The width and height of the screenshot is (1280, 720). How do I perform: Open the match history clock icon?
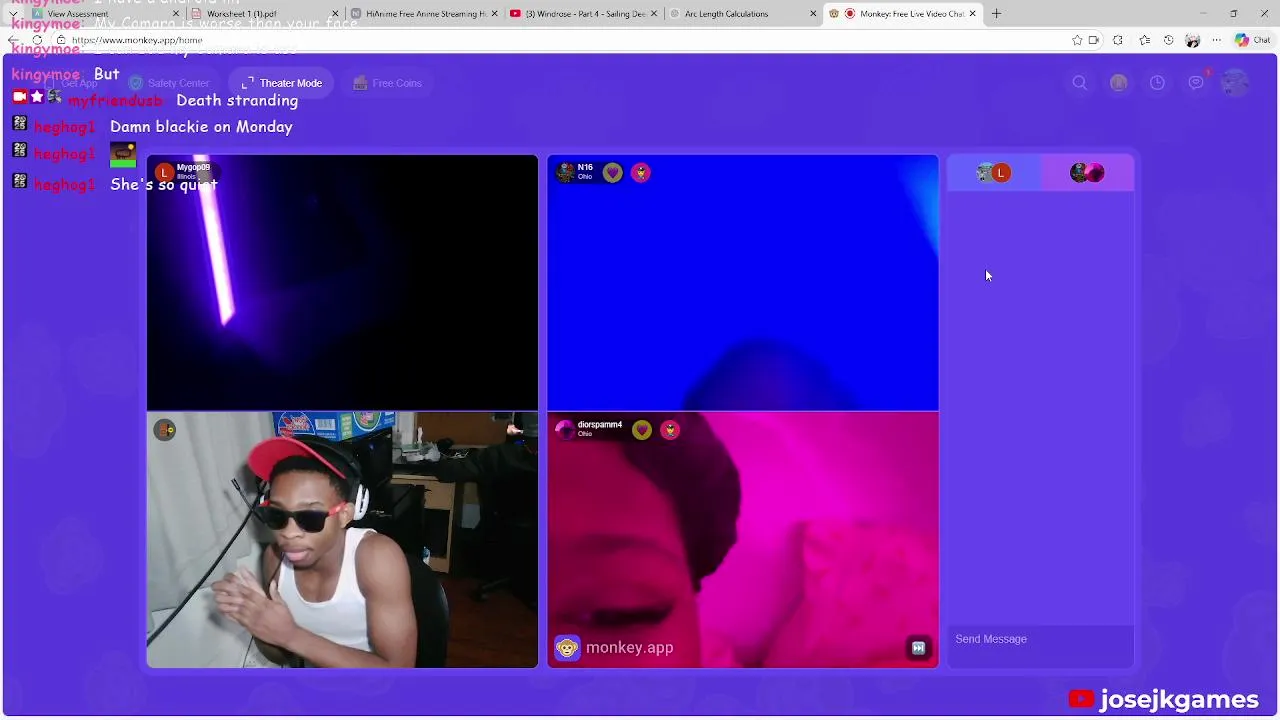tap(1157, 83)
